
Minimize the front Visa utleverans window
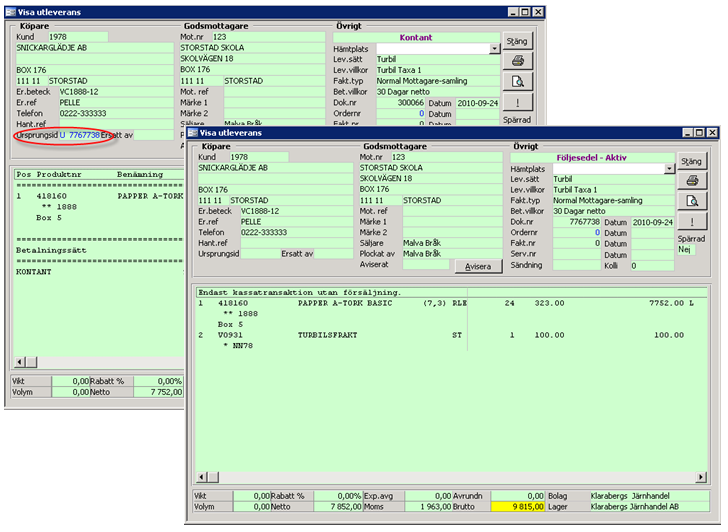point(687,133)
